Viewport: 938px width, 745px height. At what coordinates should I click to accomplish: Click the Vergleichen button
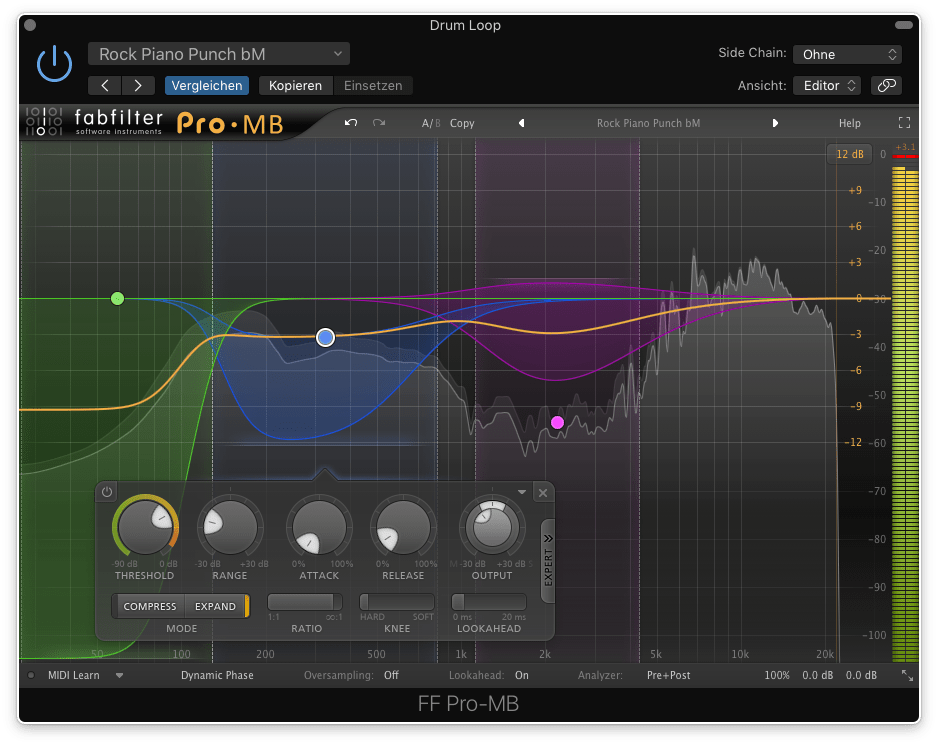pyautogui.click(x=207, y=85)
